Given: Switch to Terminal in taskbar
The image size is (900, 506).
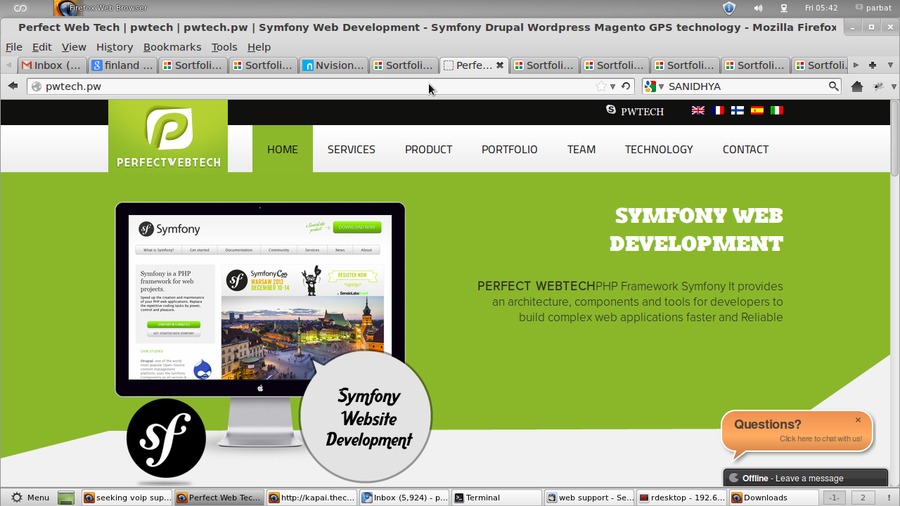Looking at the screenshot, I should point(497,497).
